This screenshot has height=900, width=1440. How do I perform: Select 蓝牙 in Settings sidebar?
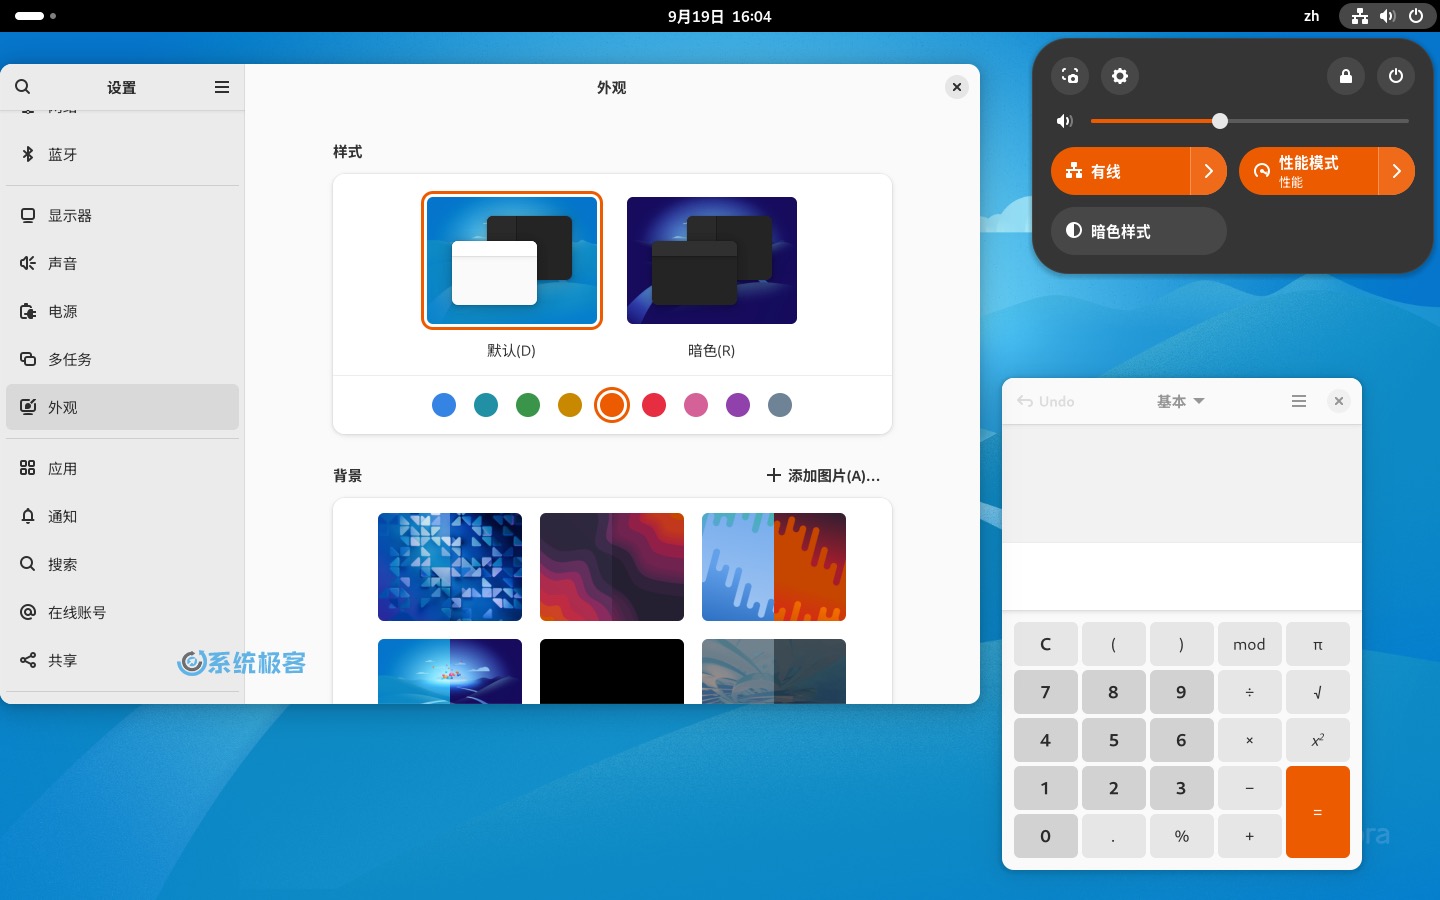(122, 154)
